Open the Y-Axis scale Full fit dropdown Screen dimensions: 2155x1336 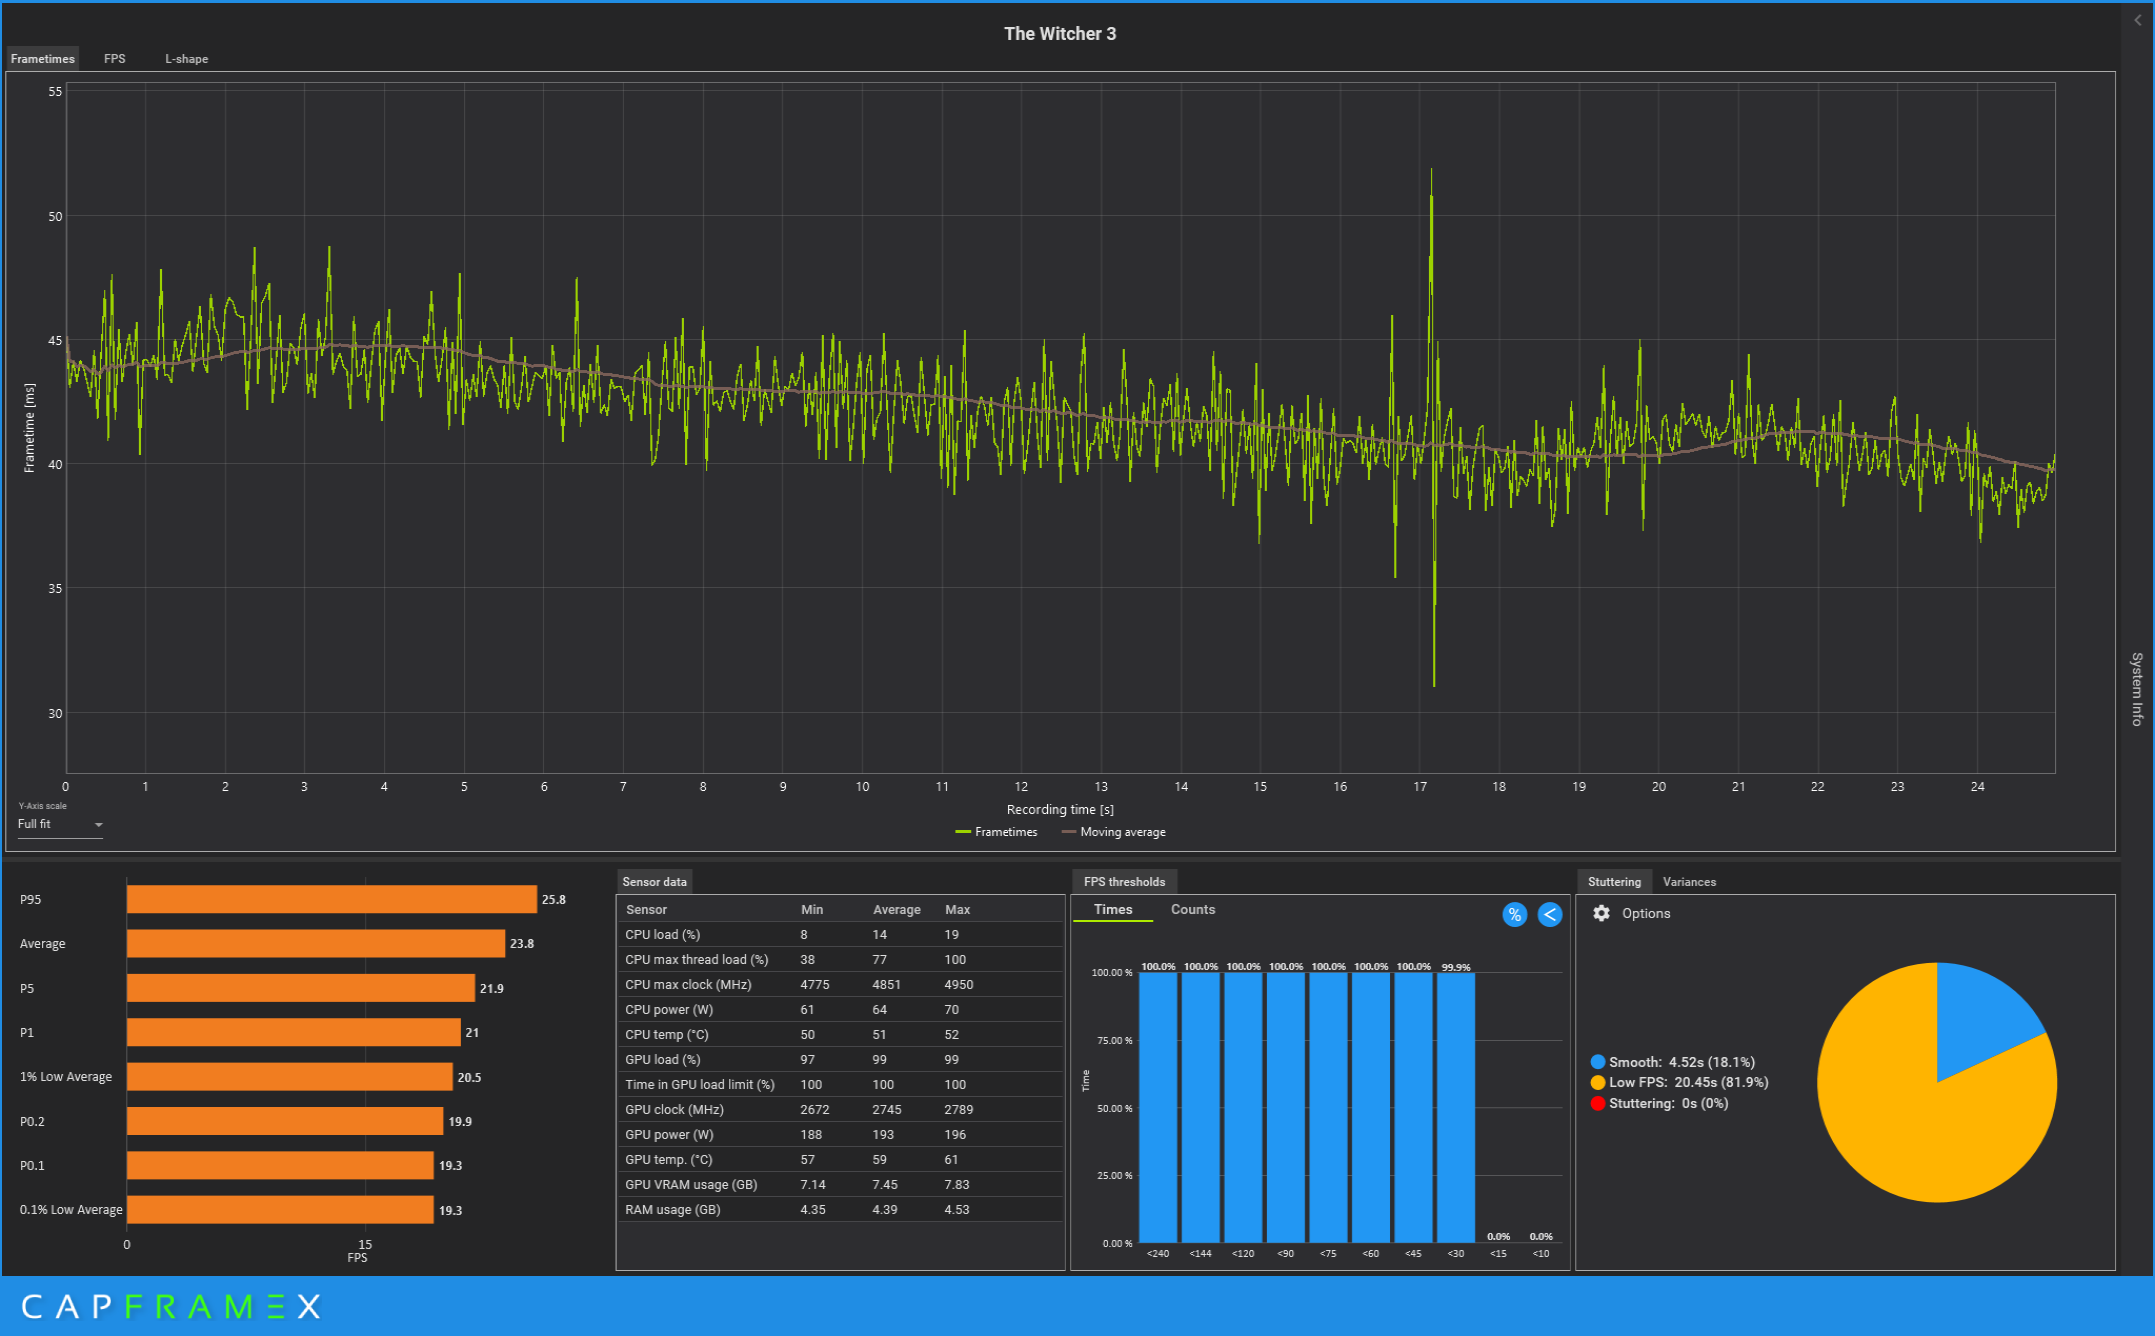tap(60, 824)
